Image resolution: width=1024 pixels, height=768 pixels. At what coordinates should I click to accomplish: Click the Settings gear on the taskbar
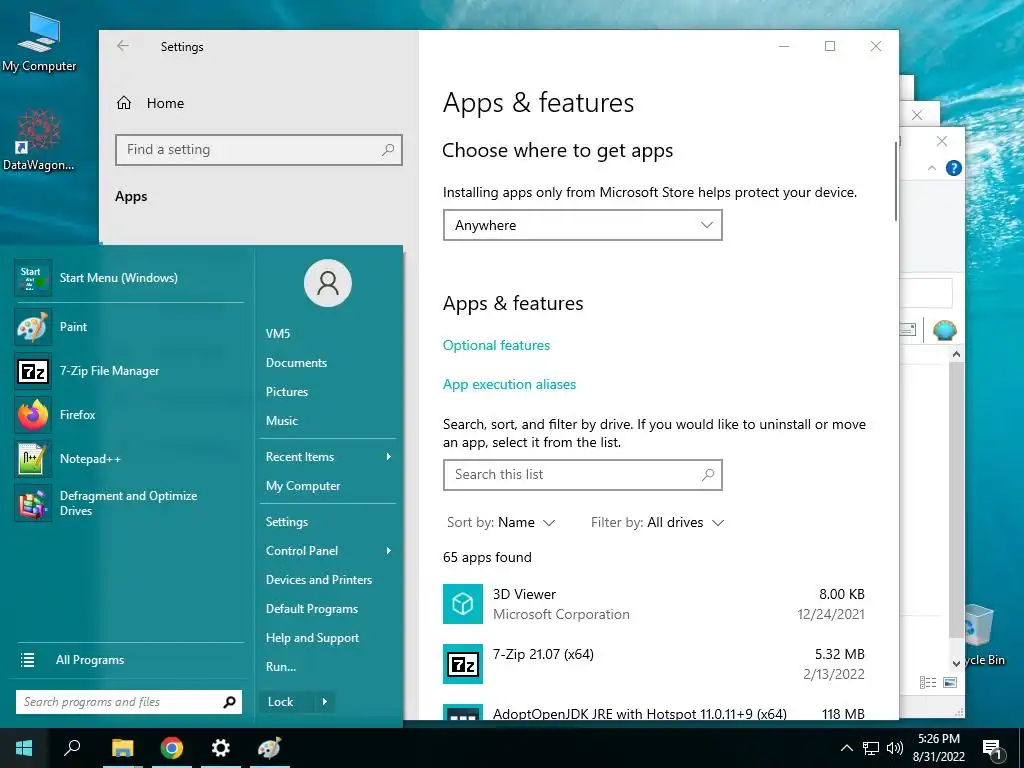[221, 748]
